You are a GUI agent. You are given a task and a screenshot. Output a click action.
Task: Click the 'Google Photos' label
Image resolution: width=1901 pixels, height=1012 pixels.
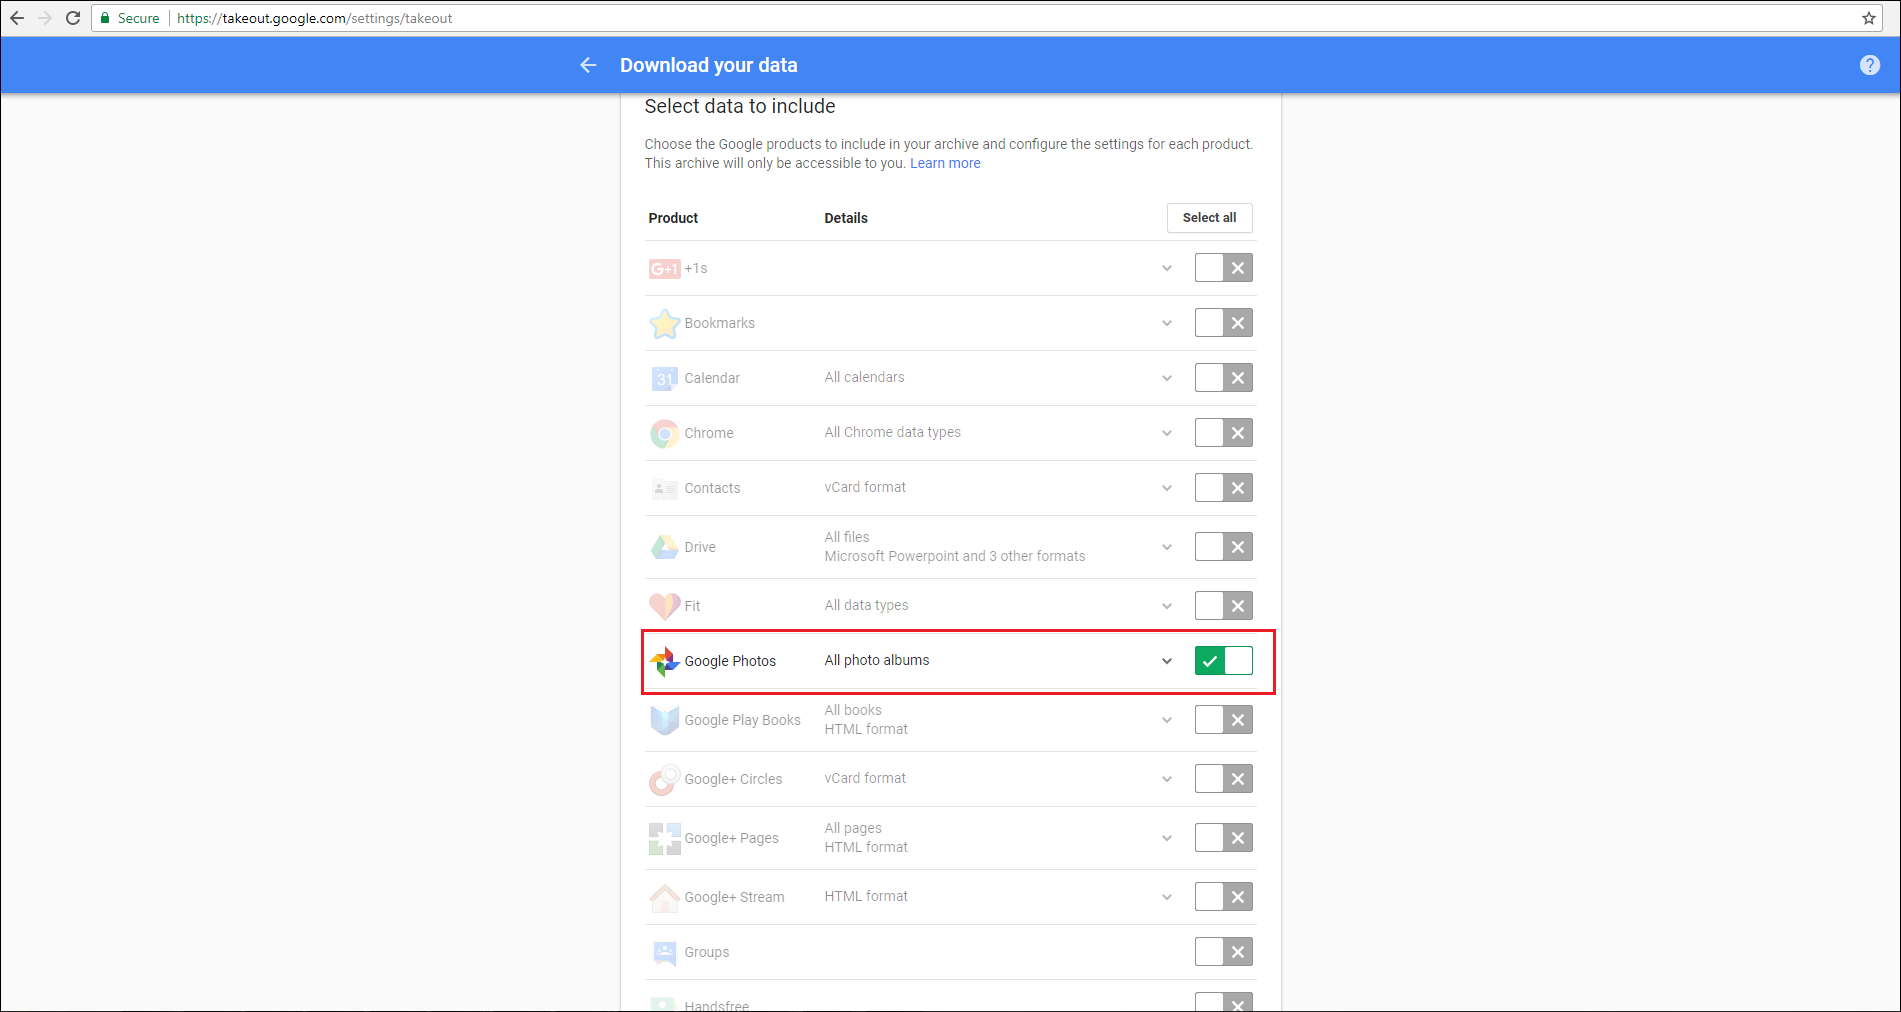(x=730, y=661)
